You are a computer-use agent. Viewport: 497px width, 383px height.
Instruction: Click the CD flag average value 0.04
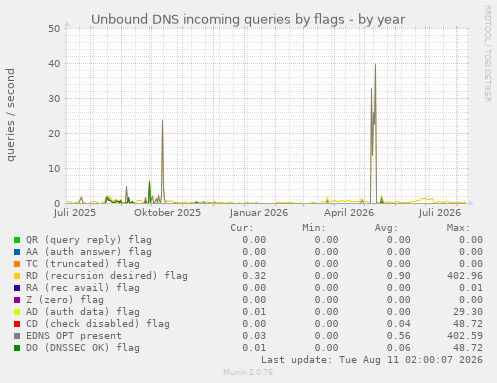(399, 324)
